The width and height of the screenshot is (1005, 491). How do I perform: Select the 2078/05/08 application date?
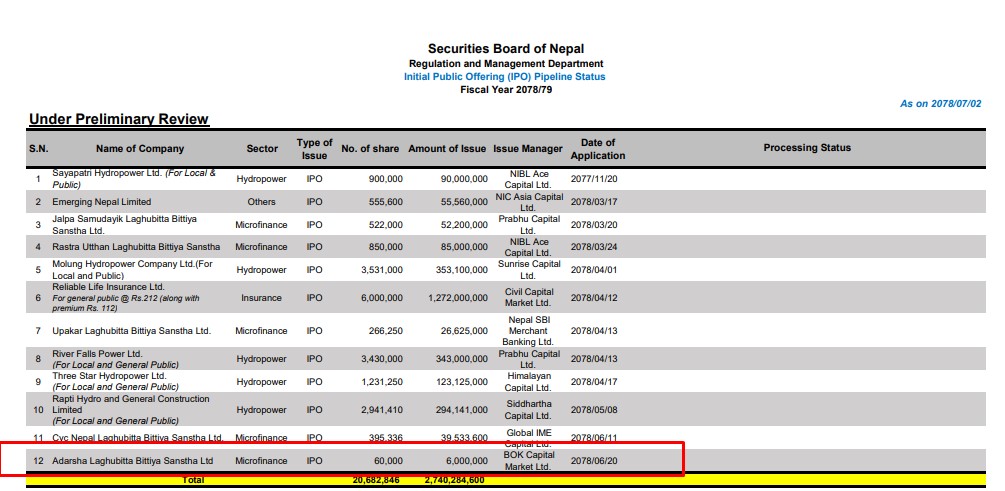tap(596, 410)
